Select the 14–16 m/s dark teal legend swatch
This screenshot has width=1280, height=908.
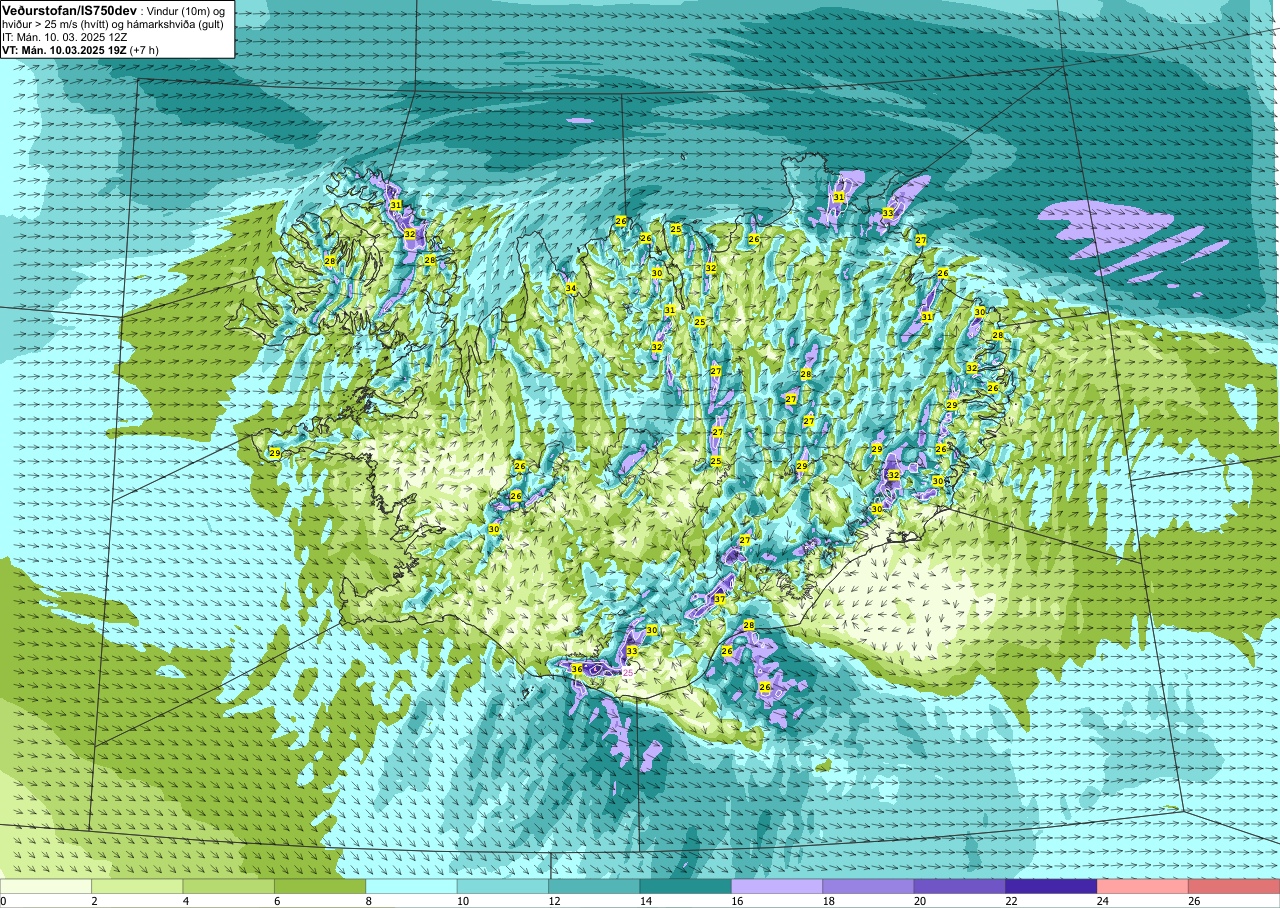(x=686, y=886)
